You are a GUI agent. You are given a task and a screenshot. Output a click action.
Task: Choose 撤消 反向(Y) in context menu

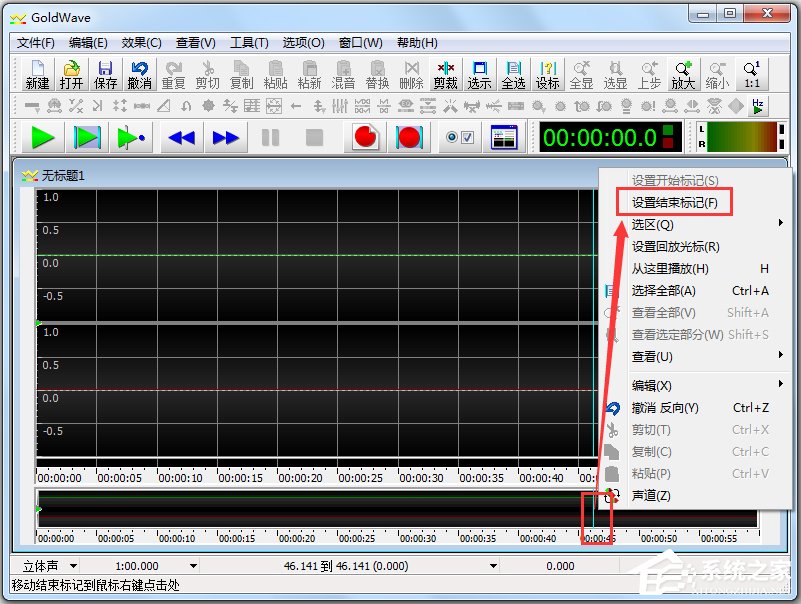coord(697,408)
